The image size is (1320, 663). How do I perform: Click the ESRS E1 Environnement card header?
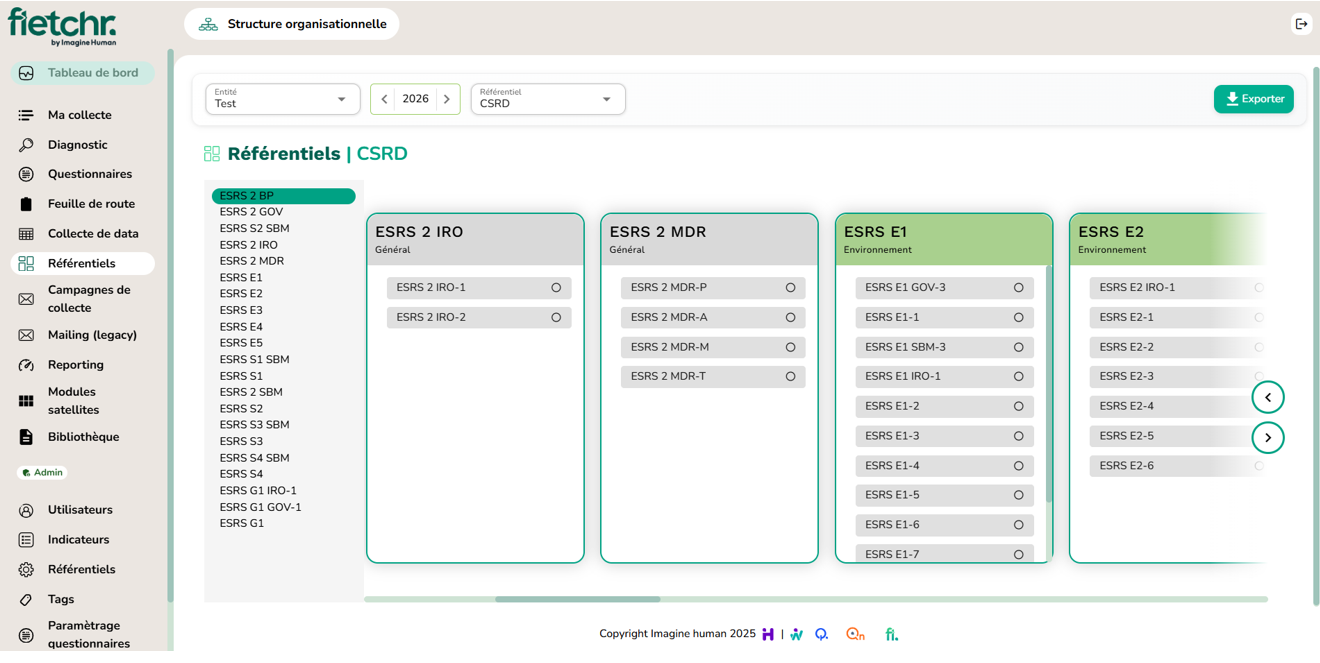(944, 240)
